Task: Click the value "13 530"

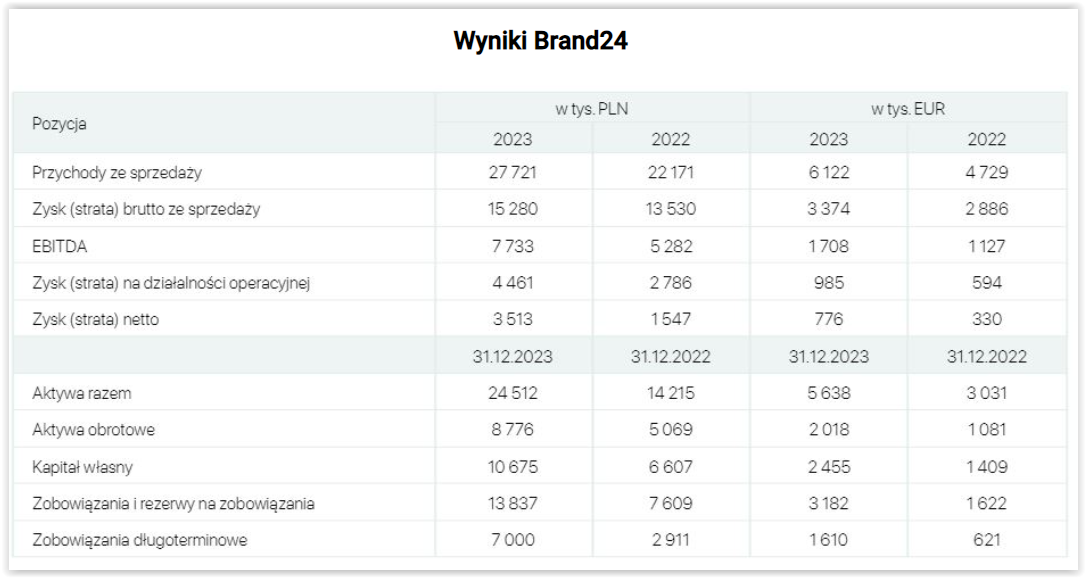Action: point(670,209)
